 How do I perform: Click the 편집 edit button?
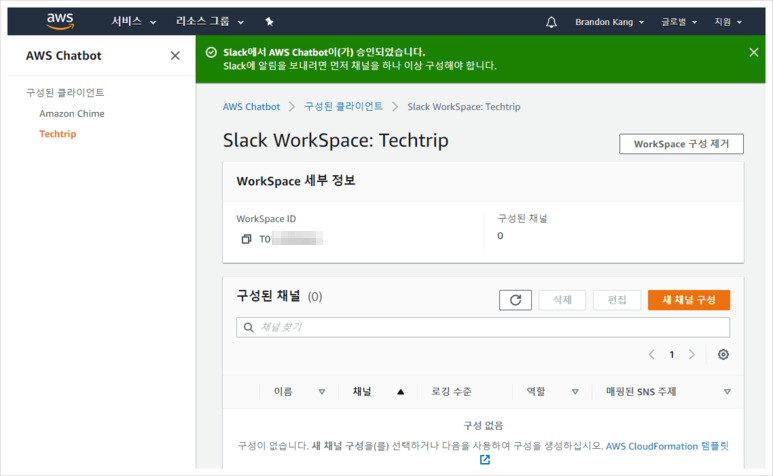click(x=617, y=300)
